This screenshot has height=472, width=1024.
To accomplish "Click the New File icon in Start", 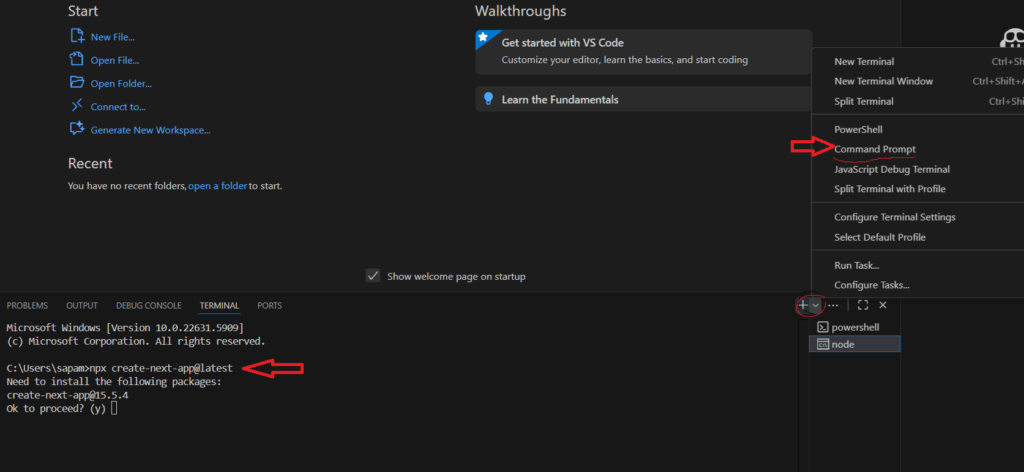I will [x=77, y=37].
